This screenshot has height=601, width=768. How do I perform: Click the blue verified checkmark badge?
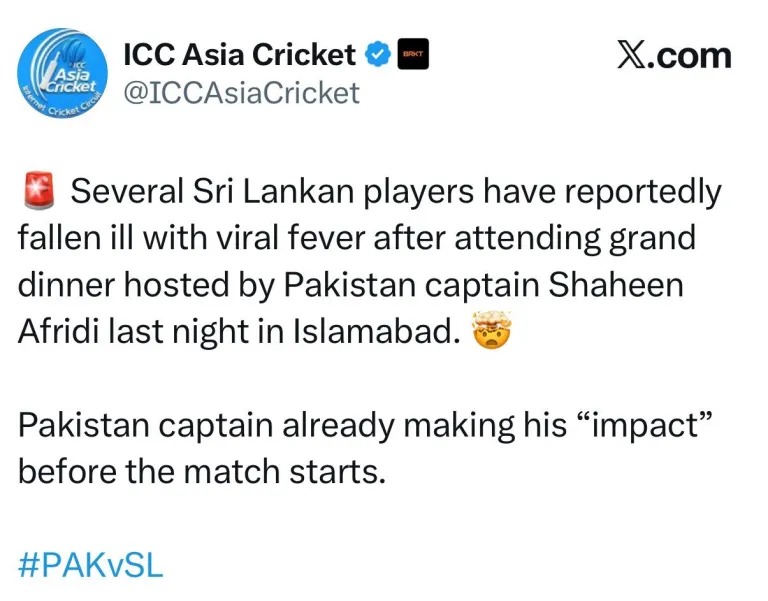(x=377, y=54)
